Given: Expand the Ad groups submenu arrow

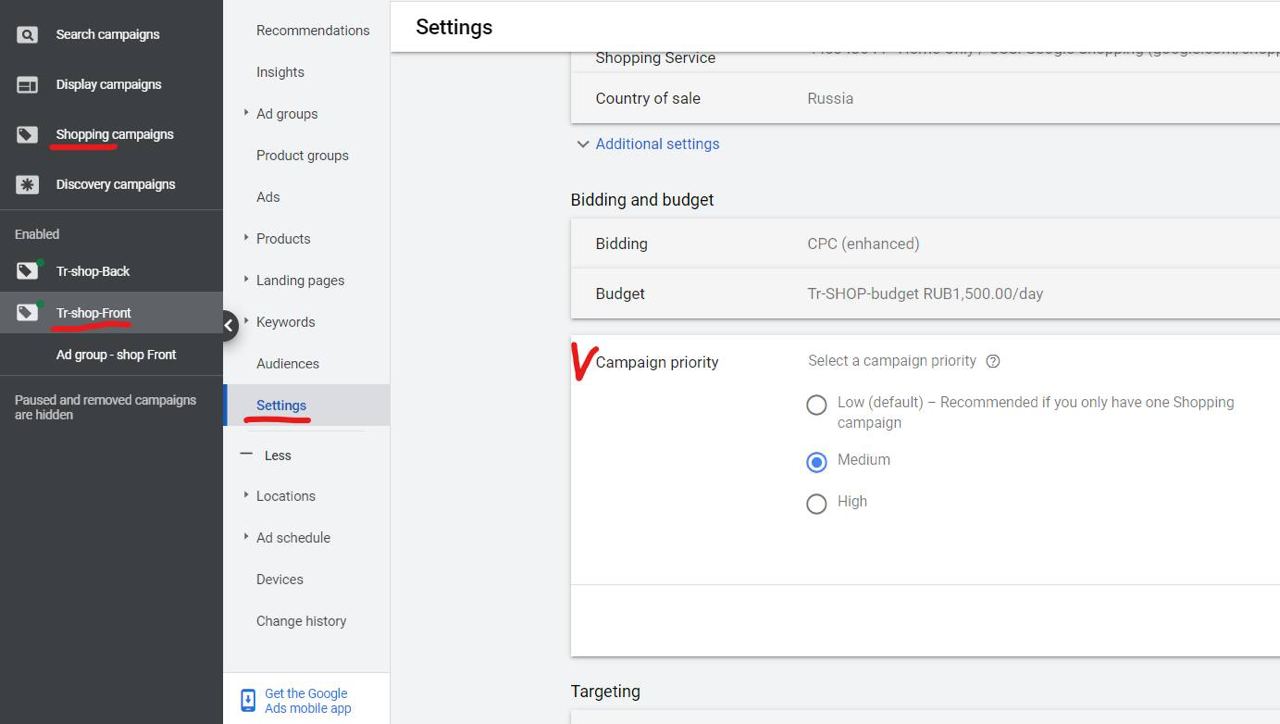Looking at the screenshot, I should pyautogui.click(x=246, y=113).
